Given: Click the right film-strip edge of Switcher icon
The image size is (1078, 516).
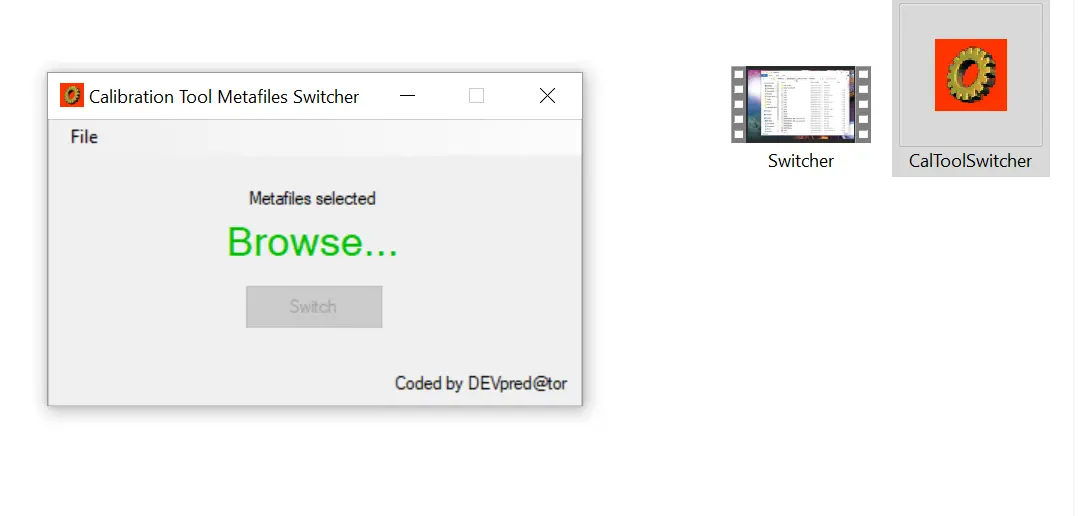Looking at the screenshot, I should click(x=863, y=104).
